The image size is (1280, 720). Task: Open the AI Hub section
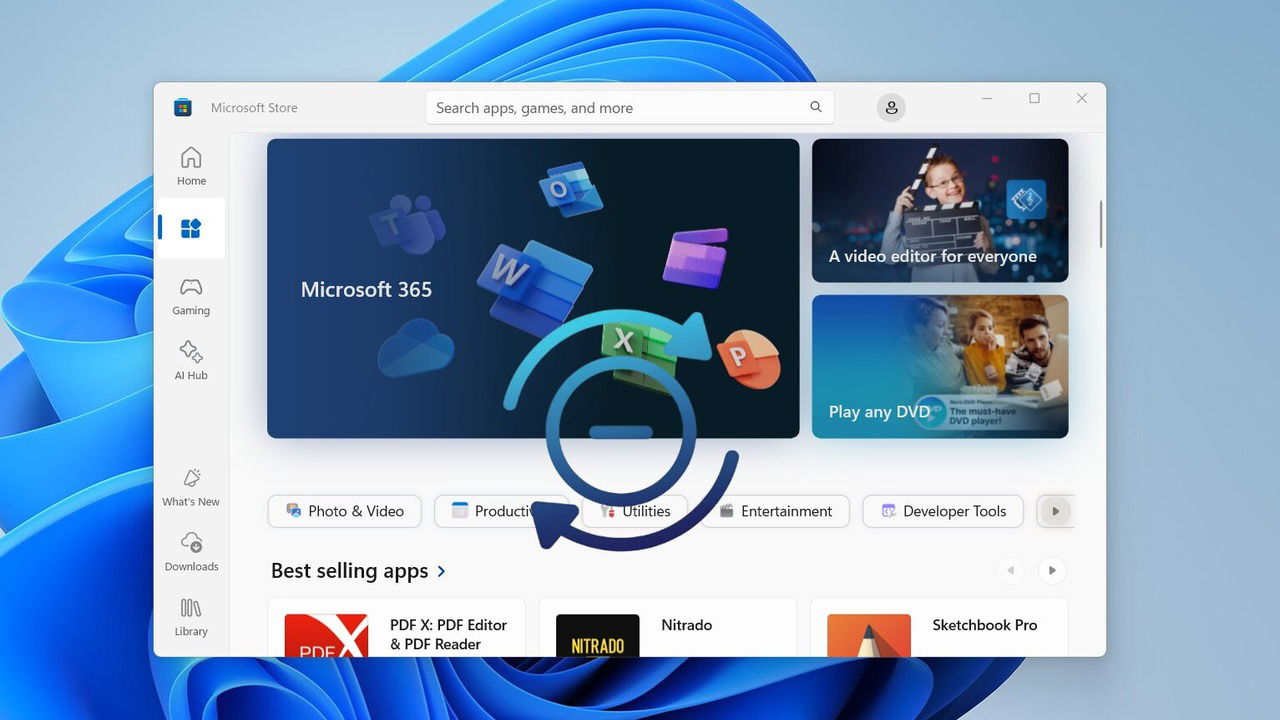(190, 360)
